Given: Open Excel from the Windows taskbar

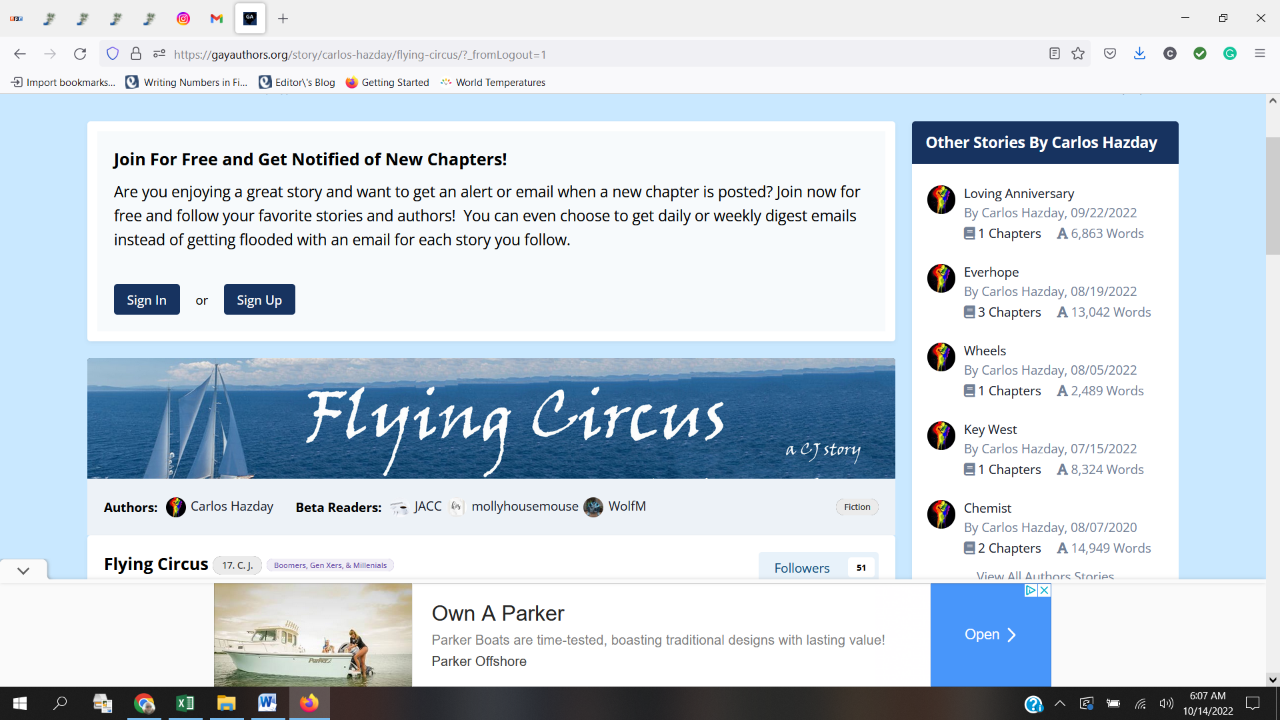Looking at the screenshot, I should (x=185, y=703).
